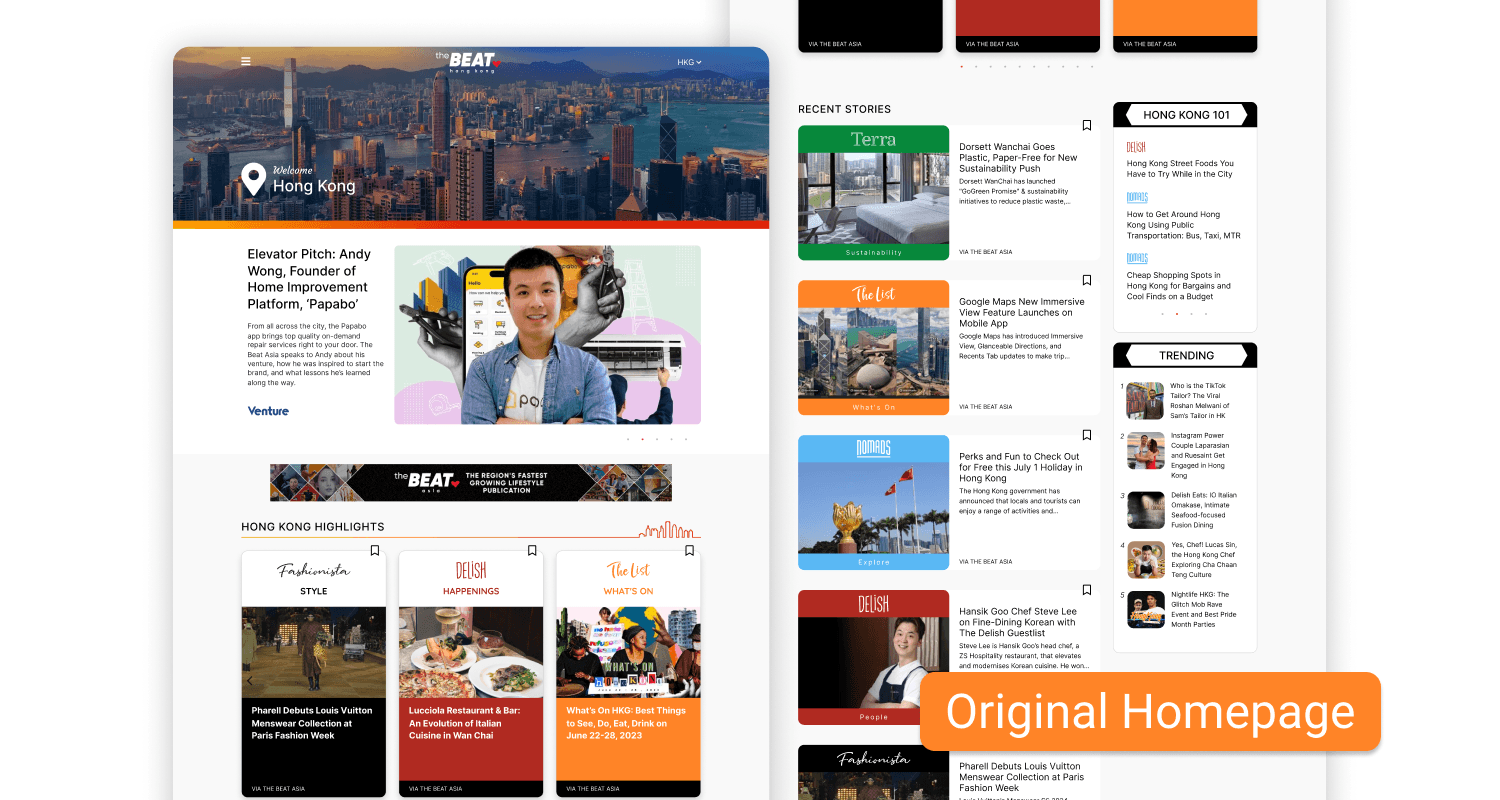This screenshot has width=1500, height=800.
Task: Bookmark the Dorsett Wanchai story
Action: coord(1087,126)
